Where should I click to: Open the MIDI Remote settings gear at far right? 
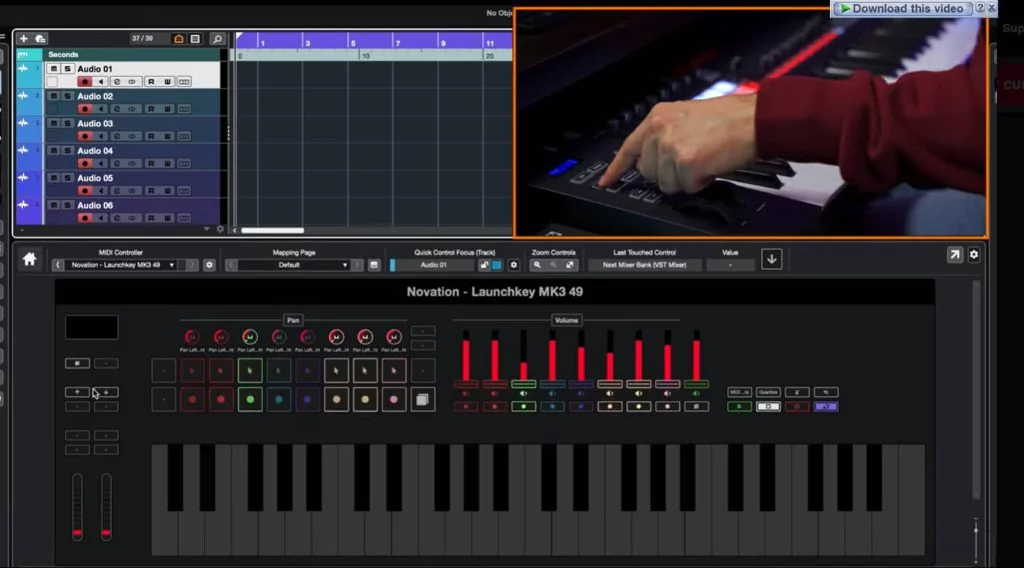[x=974, y=255]
